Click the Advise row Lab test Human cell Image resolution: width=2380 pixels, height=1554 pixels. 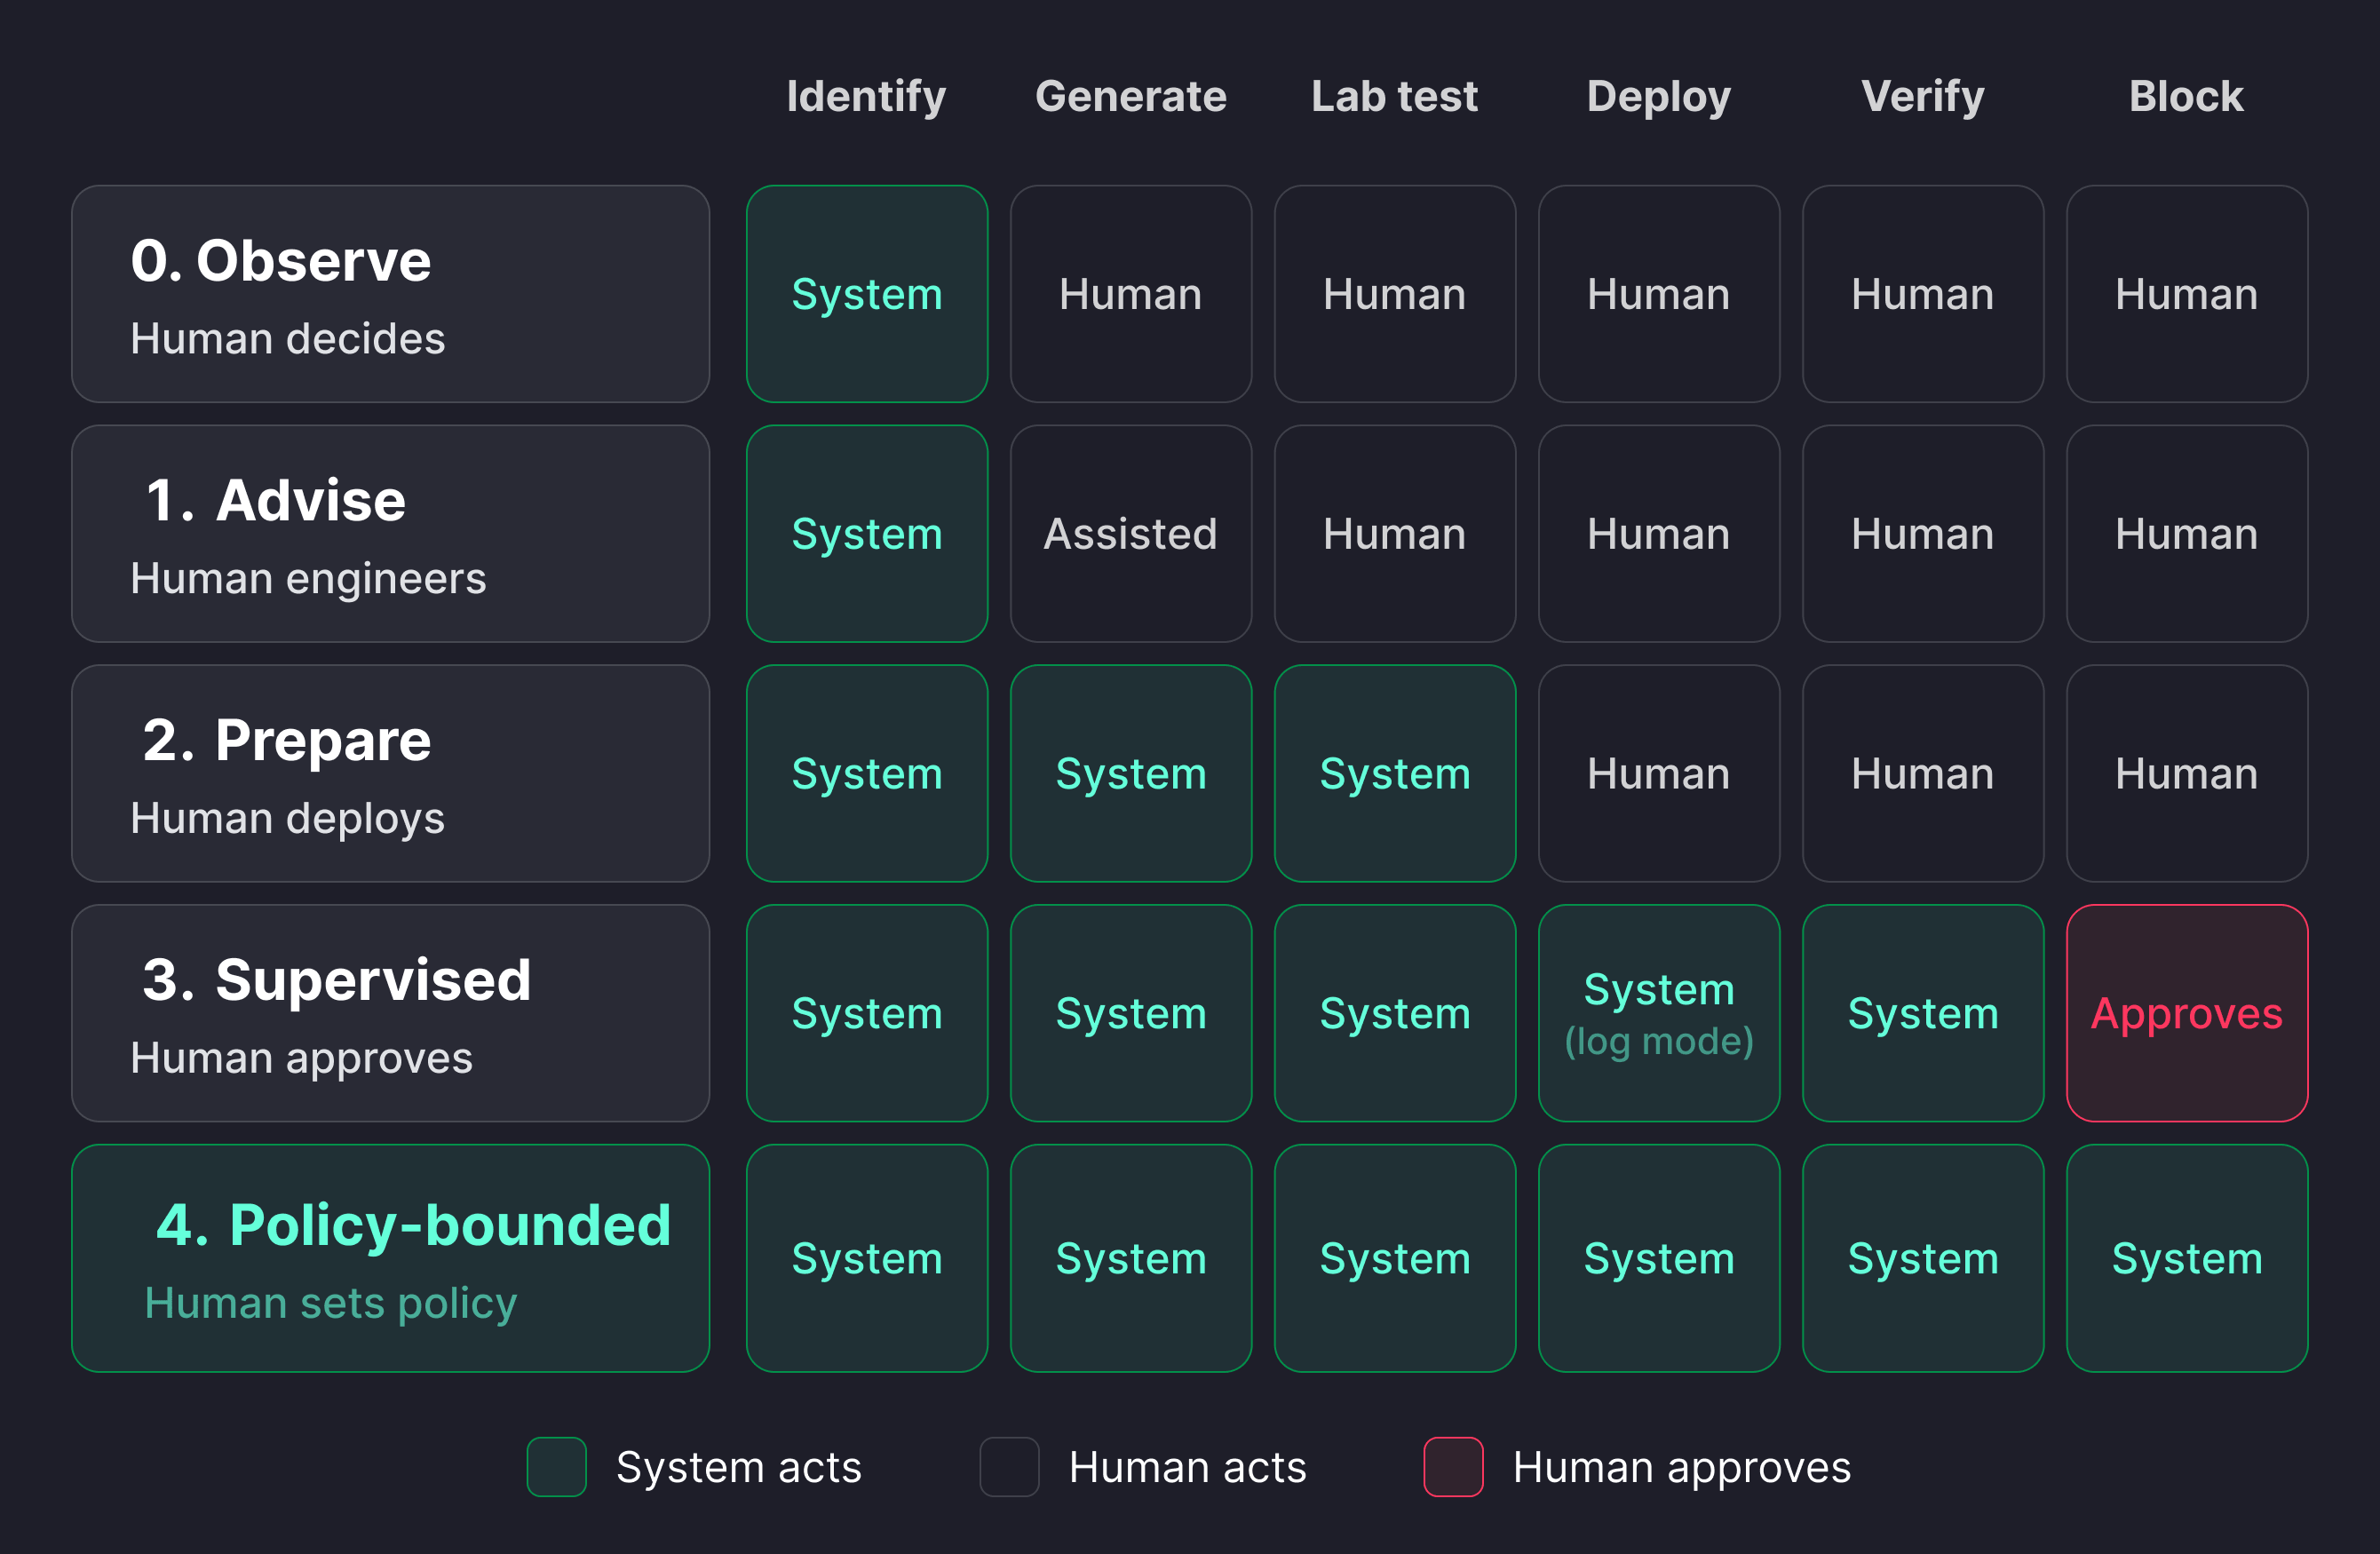coord(1395,534)
